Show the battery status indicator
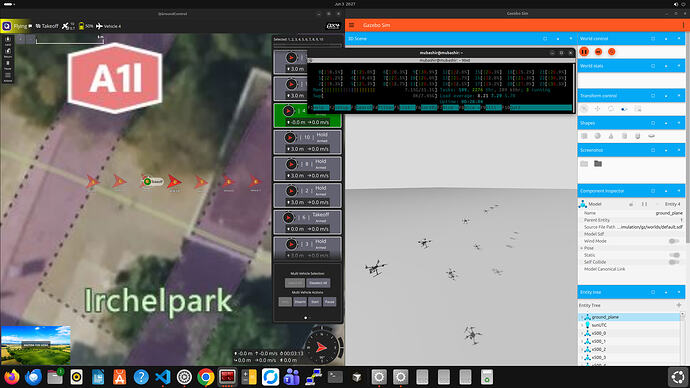Viewport: 690px width, 388px height. coord(86,26)
